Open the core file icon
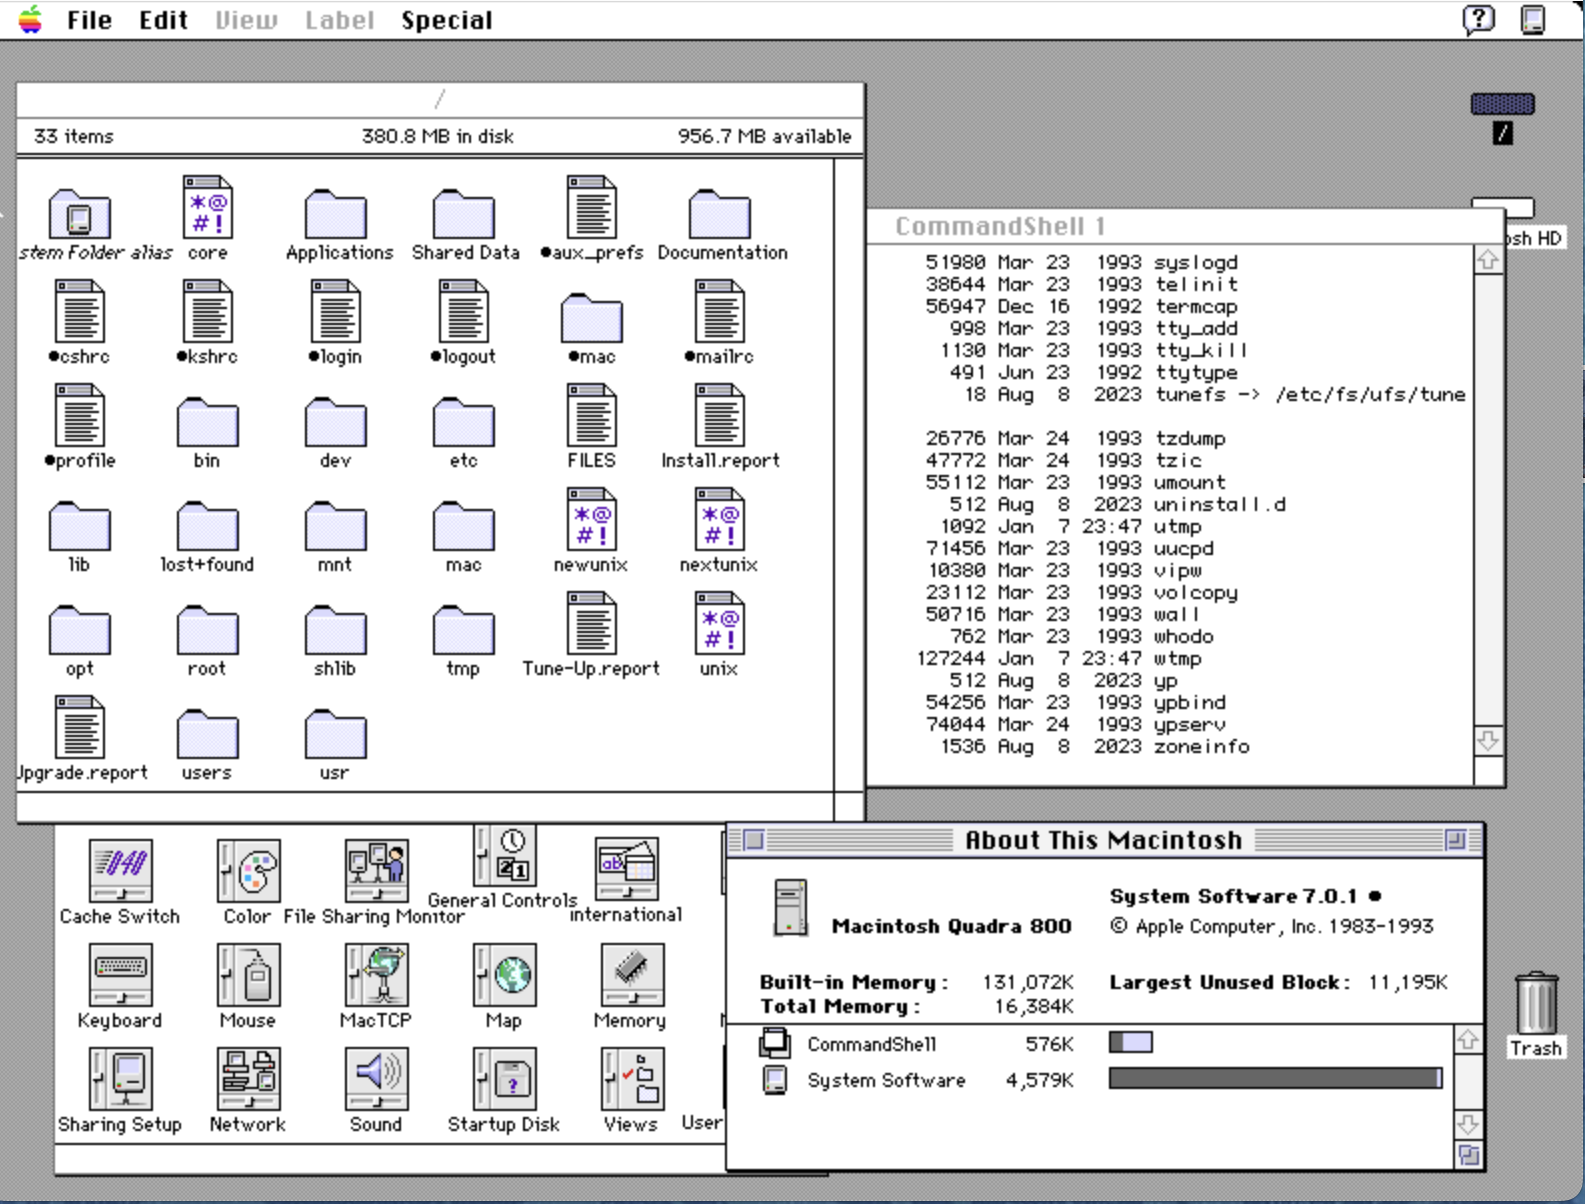 [x=208, y=207]
